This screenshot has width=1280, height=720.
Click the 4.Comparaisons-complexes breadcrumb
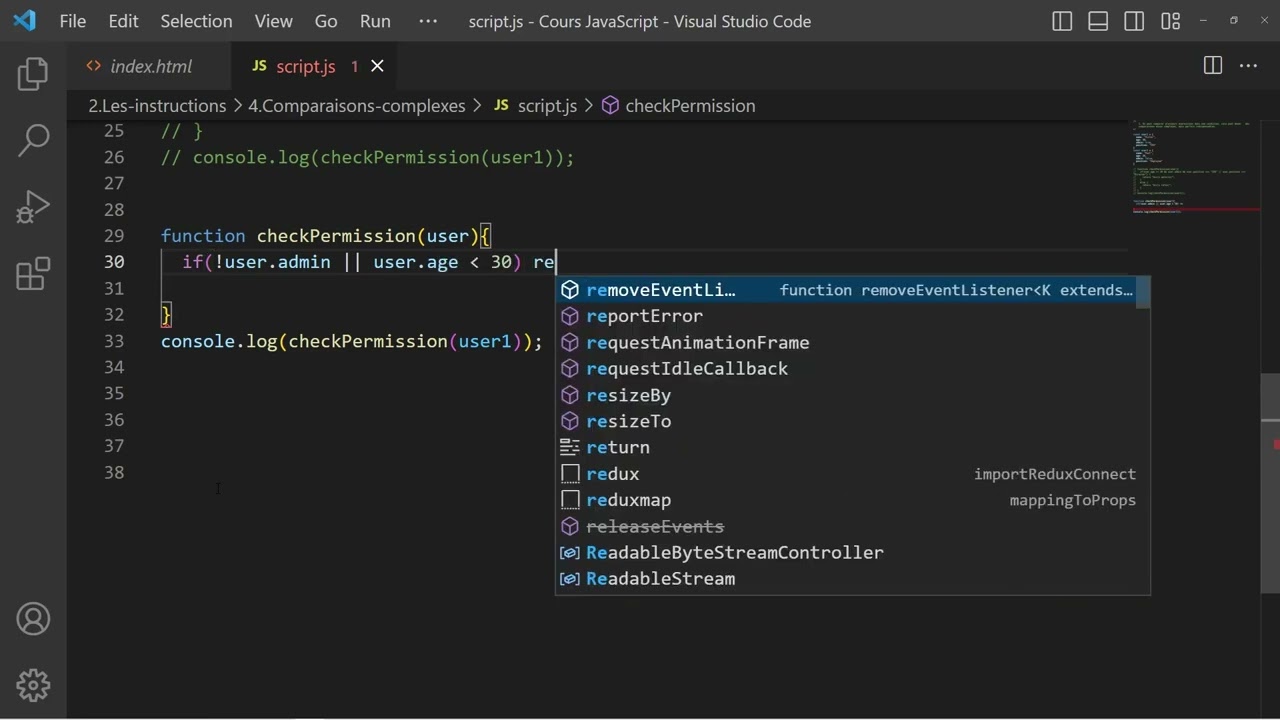coord(357,105)
